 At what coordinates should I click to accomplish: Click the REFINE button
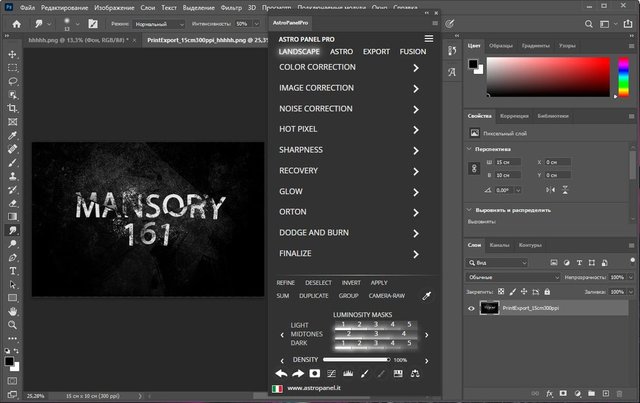285,283
